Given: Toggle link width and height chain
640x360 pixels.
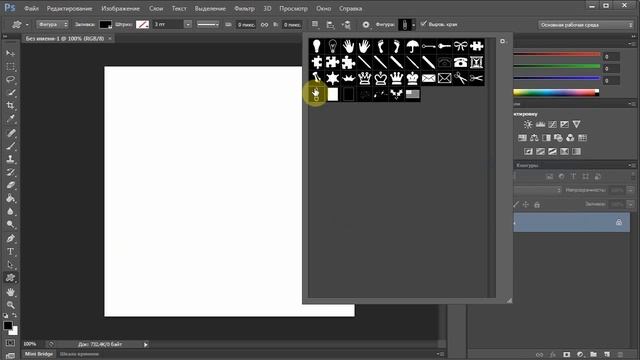Looking at the screenshot, I should click(x=264, y=25).
